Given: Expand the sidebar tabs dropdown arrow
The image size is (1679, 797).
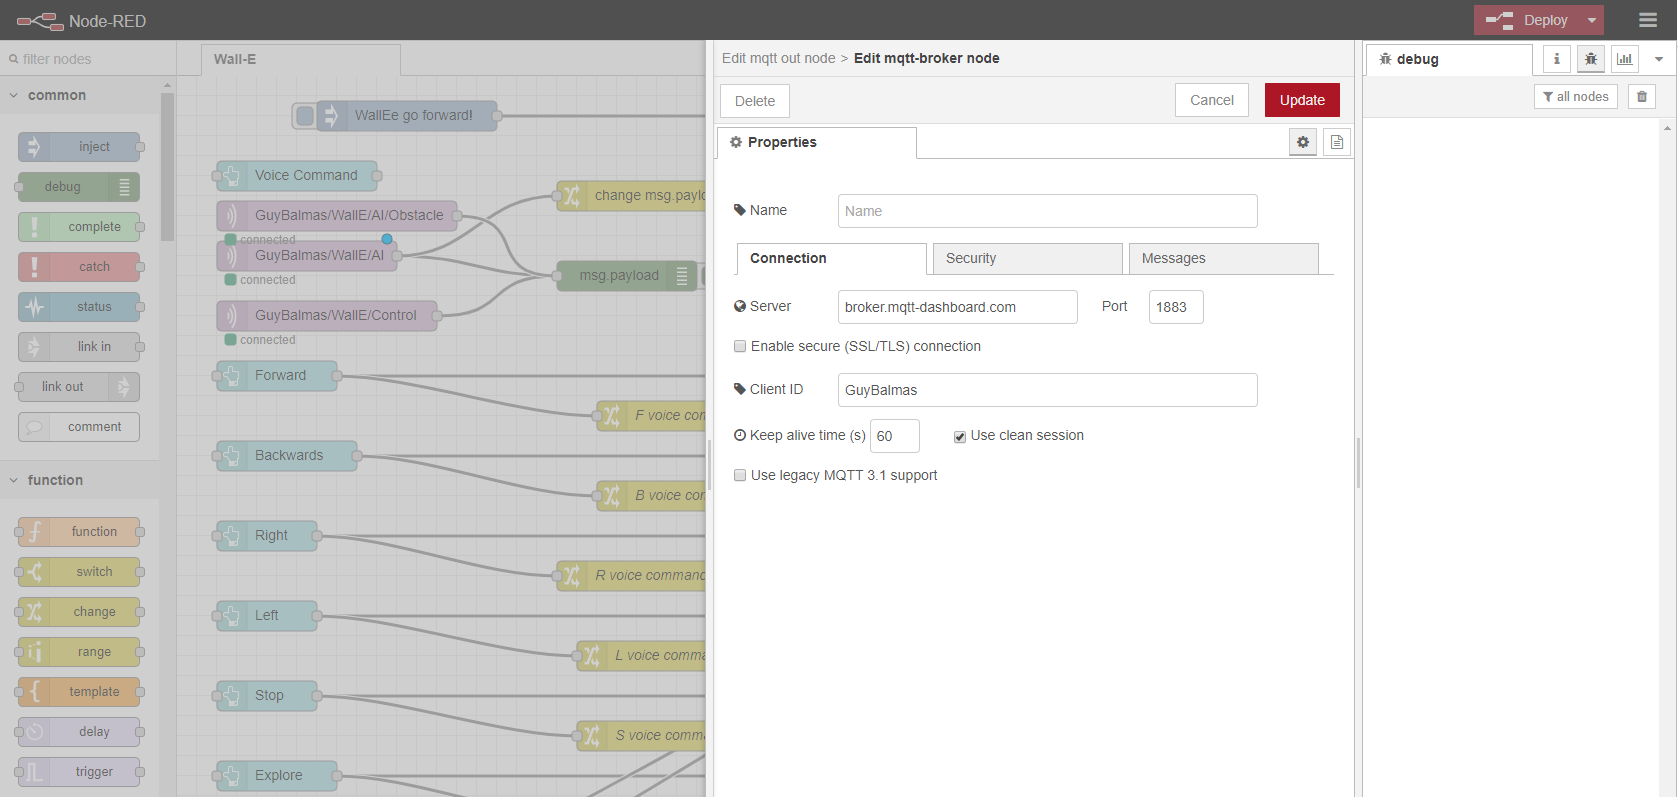Looking at the screenshot, I should coord(1659,59).
